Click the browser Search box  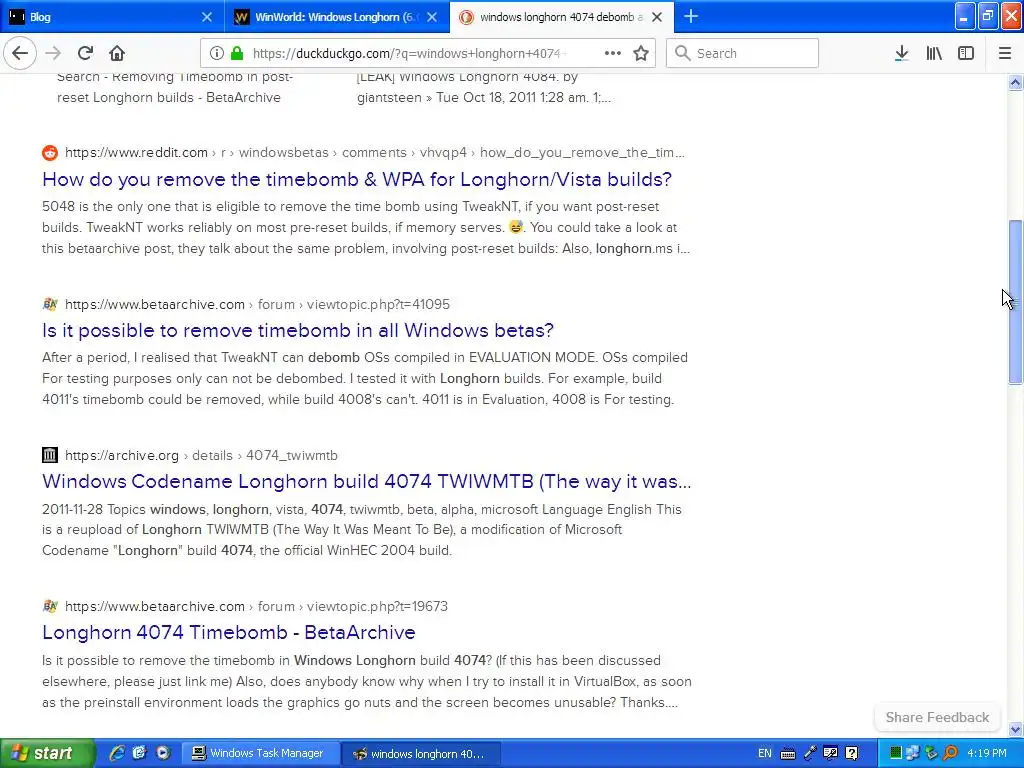pos(742,53)
